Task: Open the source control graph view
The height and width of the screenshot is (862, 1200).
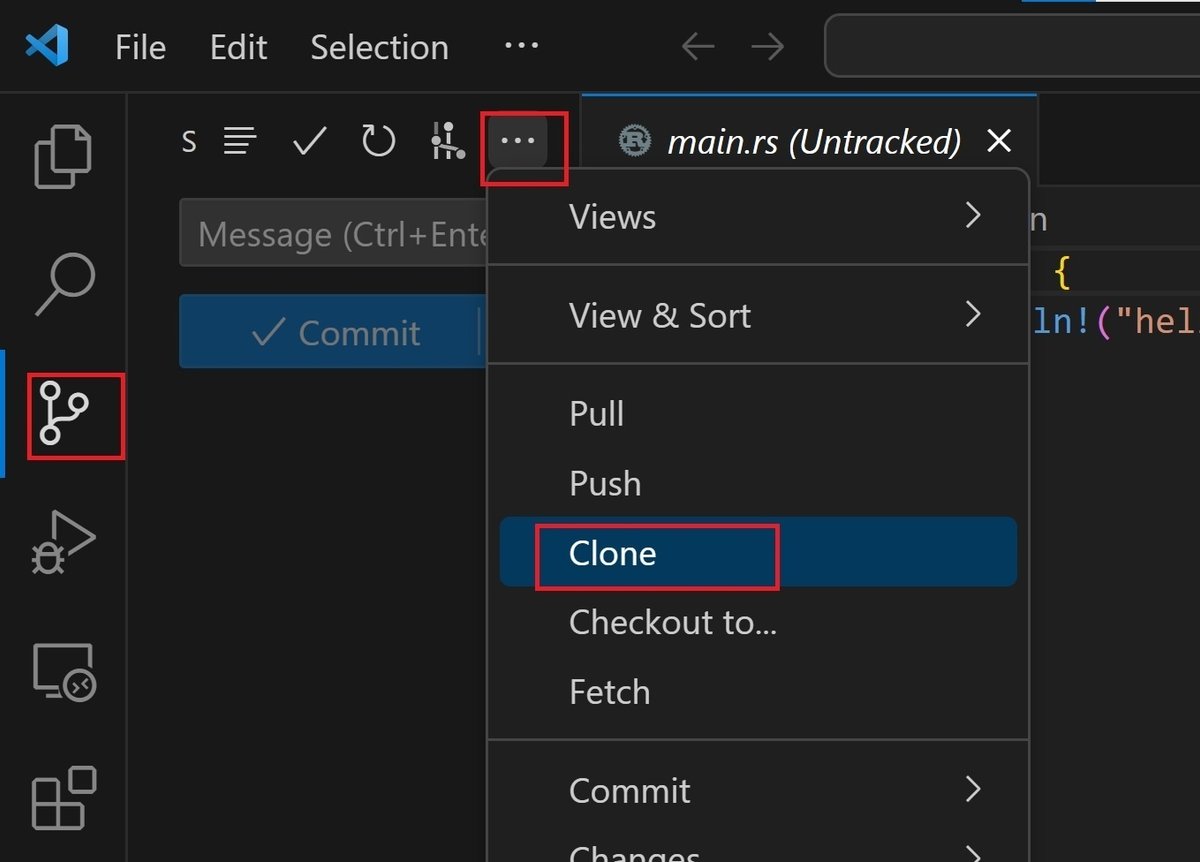Action: 447,141
